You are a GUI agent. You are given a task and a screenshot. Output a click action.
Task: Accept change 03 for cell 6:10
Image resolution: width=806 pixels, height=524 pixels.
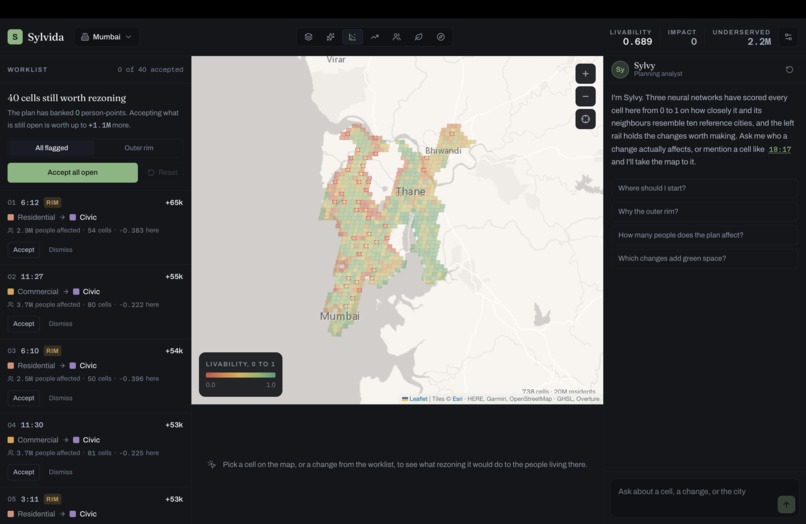pyautogui.click(x=24, y=398)
